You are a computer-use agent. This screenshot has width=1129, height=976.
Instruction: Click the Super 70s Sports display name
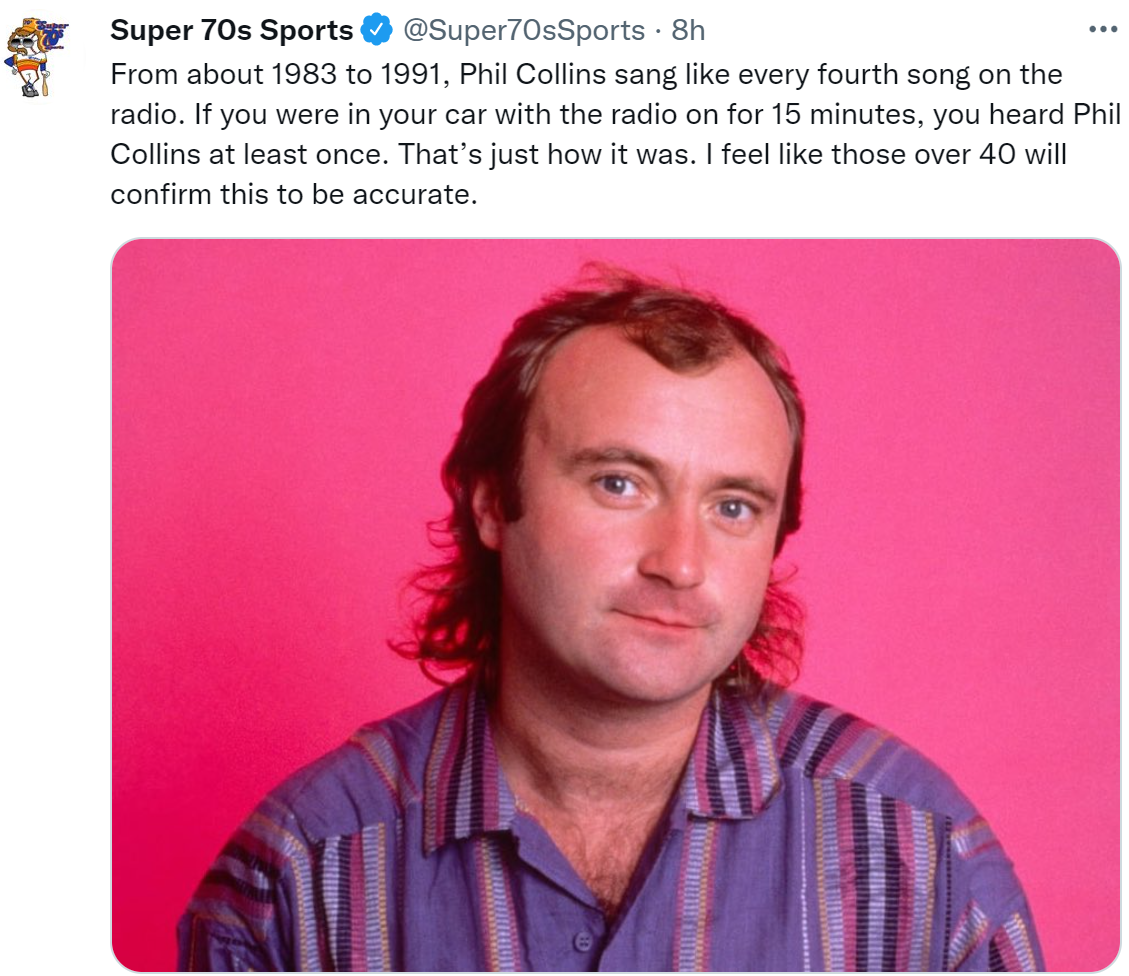point(231,30)
